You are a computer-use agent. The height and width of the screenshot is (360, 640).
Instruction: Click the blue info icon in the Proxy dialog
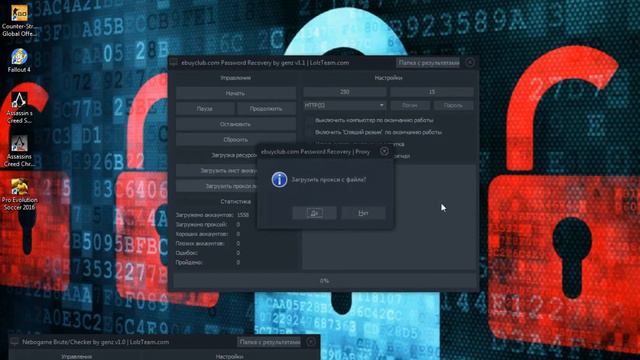pyautogui.click(x=279, y=179)
